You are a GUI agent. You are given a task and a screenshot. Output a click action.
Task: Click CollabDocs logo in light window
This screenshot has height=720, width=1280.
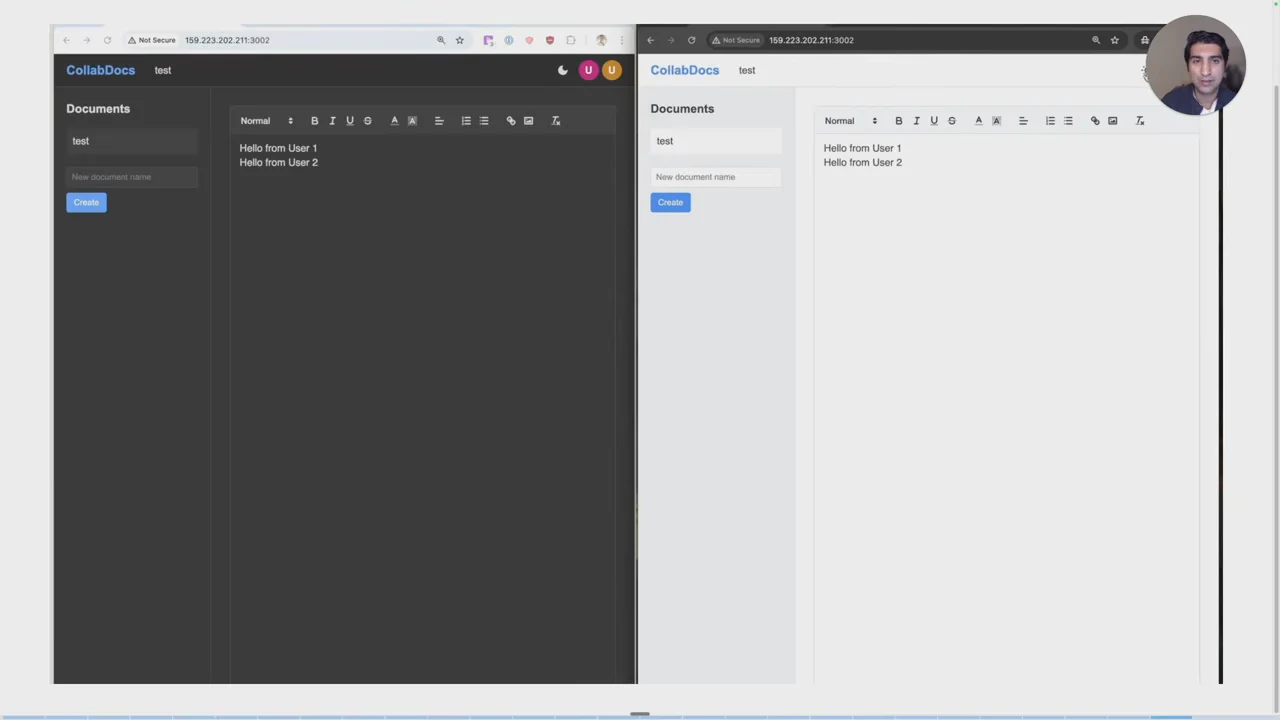click(x=684, y=70)
